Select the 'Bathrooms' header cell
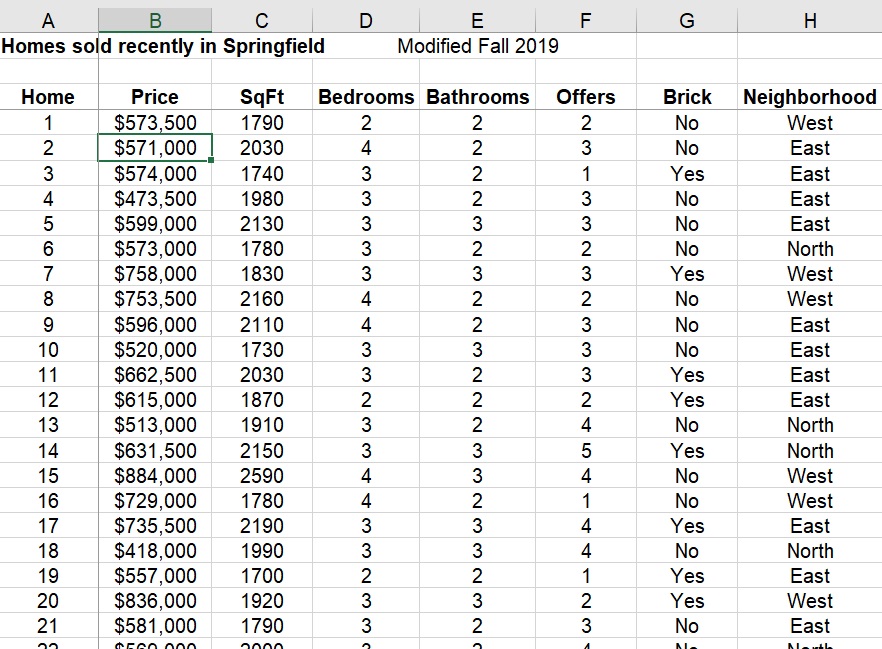Viewport: 882px width, 649px height. (x=478, y=97)
